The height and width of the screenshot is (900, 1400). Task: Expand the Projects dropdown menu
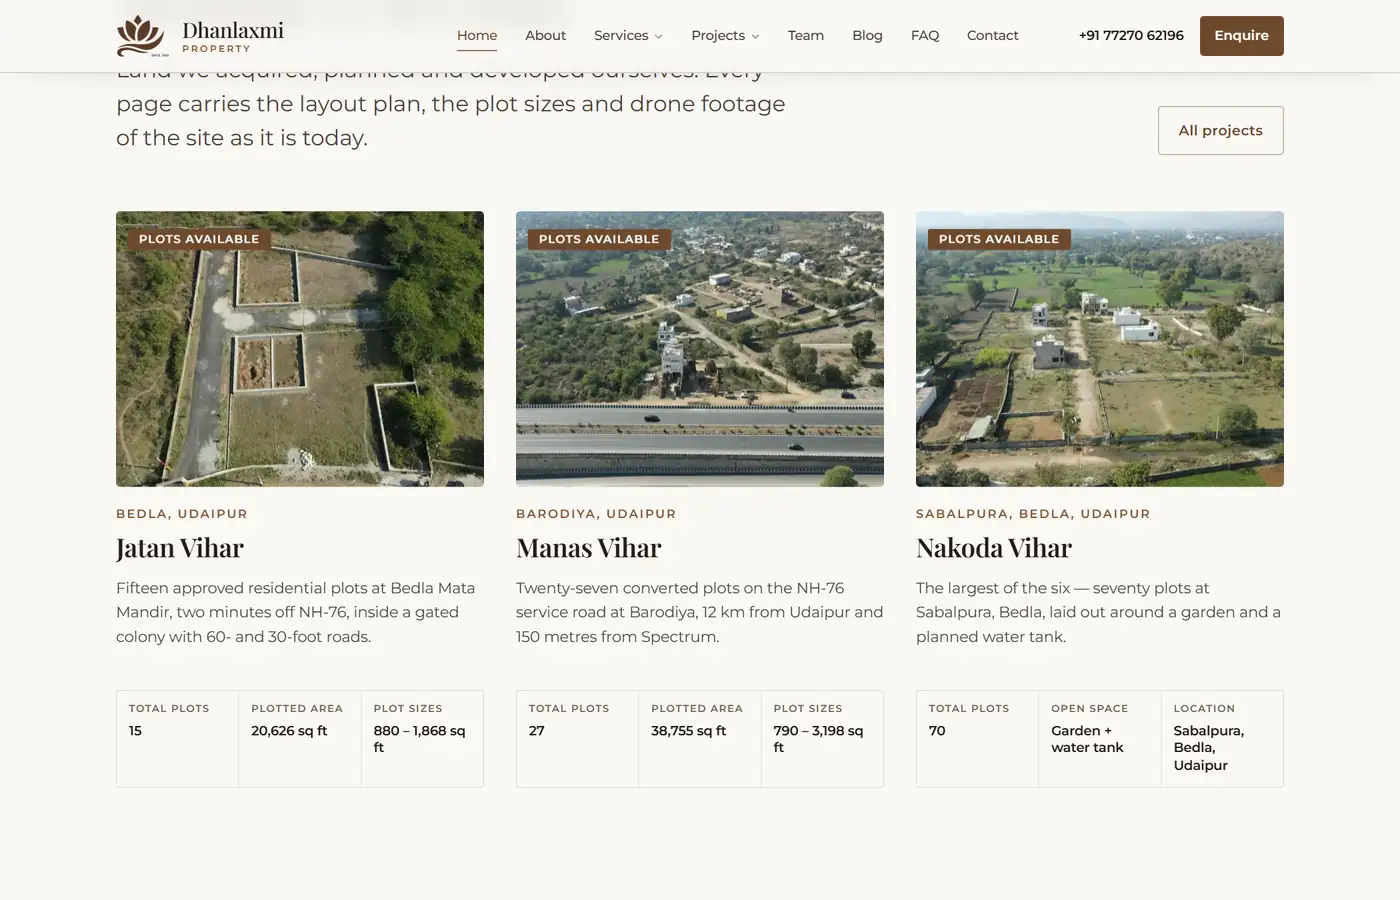(725, 35)
